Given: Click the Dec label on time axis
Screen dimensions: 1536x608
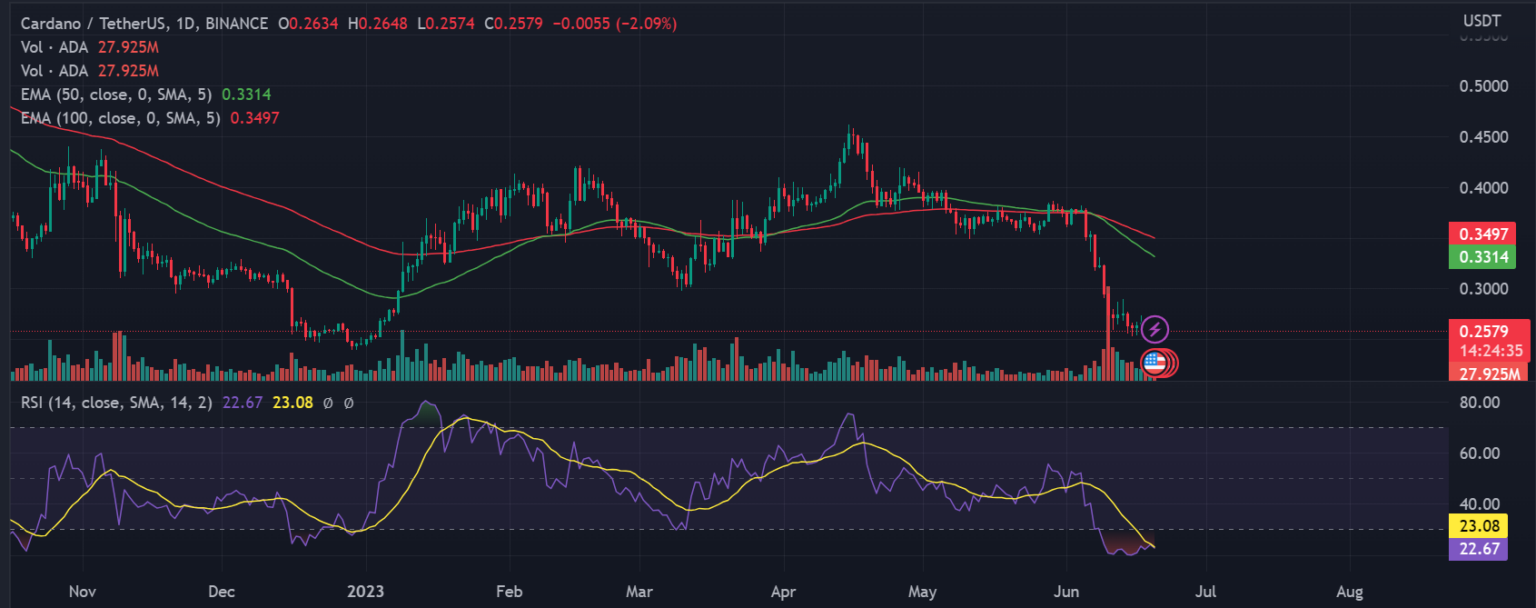Looking at the screenshot, I should [x=222, y=591].
